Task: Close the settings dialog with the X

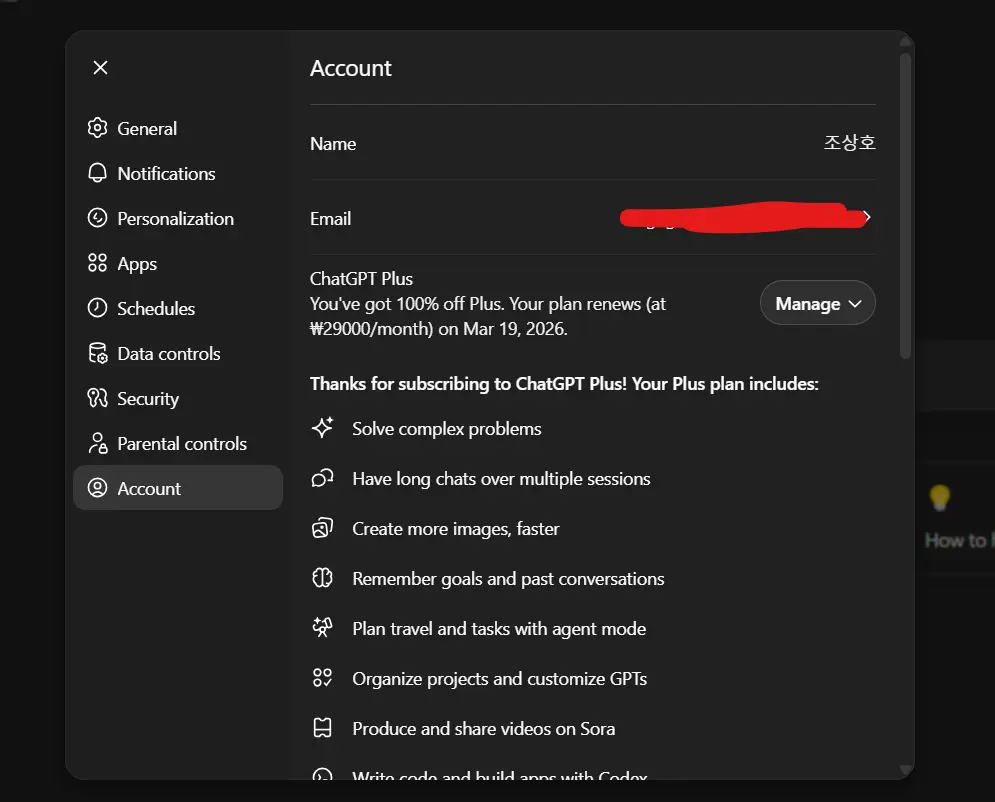Action: click(100, 67)
